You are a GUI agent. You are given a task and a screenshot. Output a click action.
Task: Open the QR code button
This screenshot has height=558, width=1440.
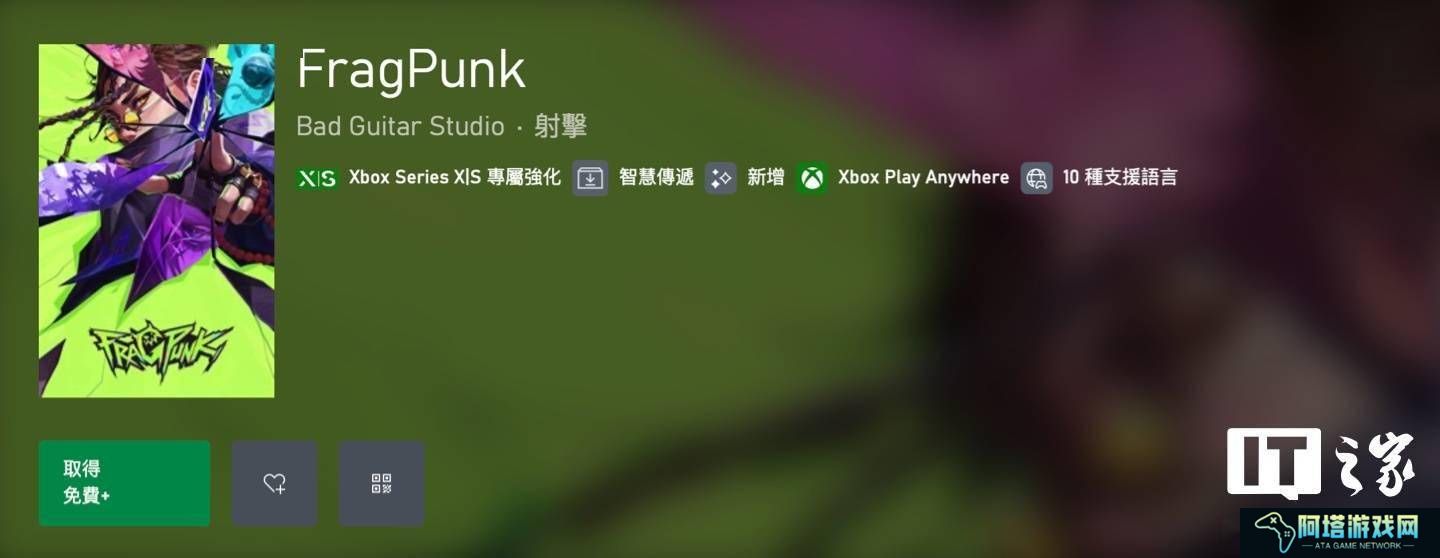click(381, 483)
